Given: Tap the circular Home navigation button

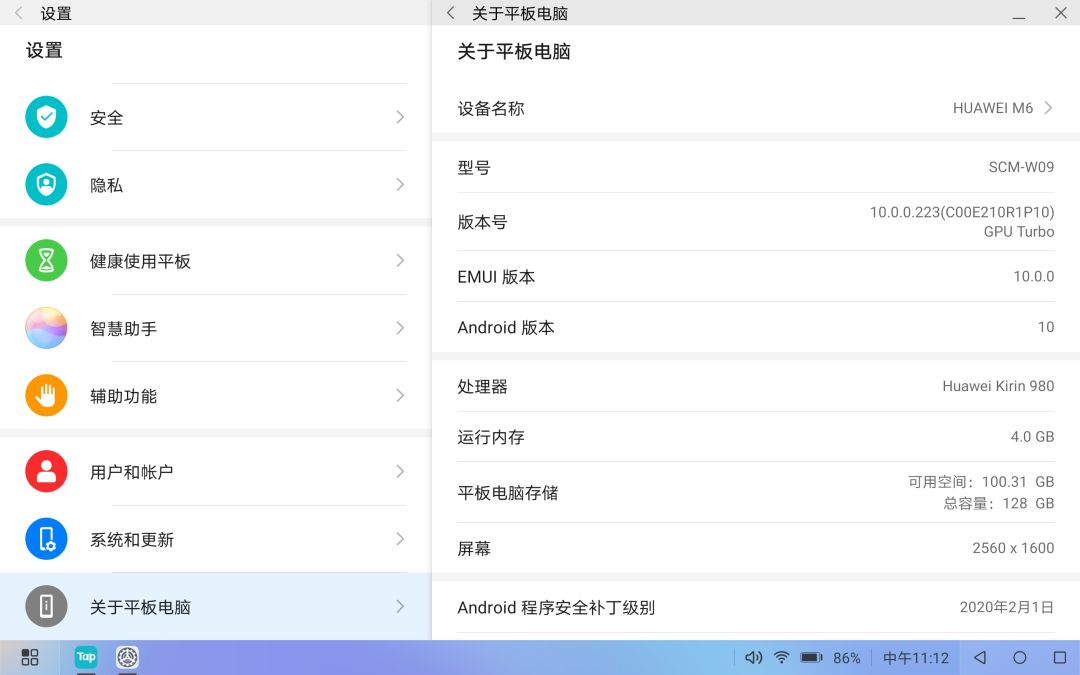Looking at the screenshot, I should [x=1020, y=658].
